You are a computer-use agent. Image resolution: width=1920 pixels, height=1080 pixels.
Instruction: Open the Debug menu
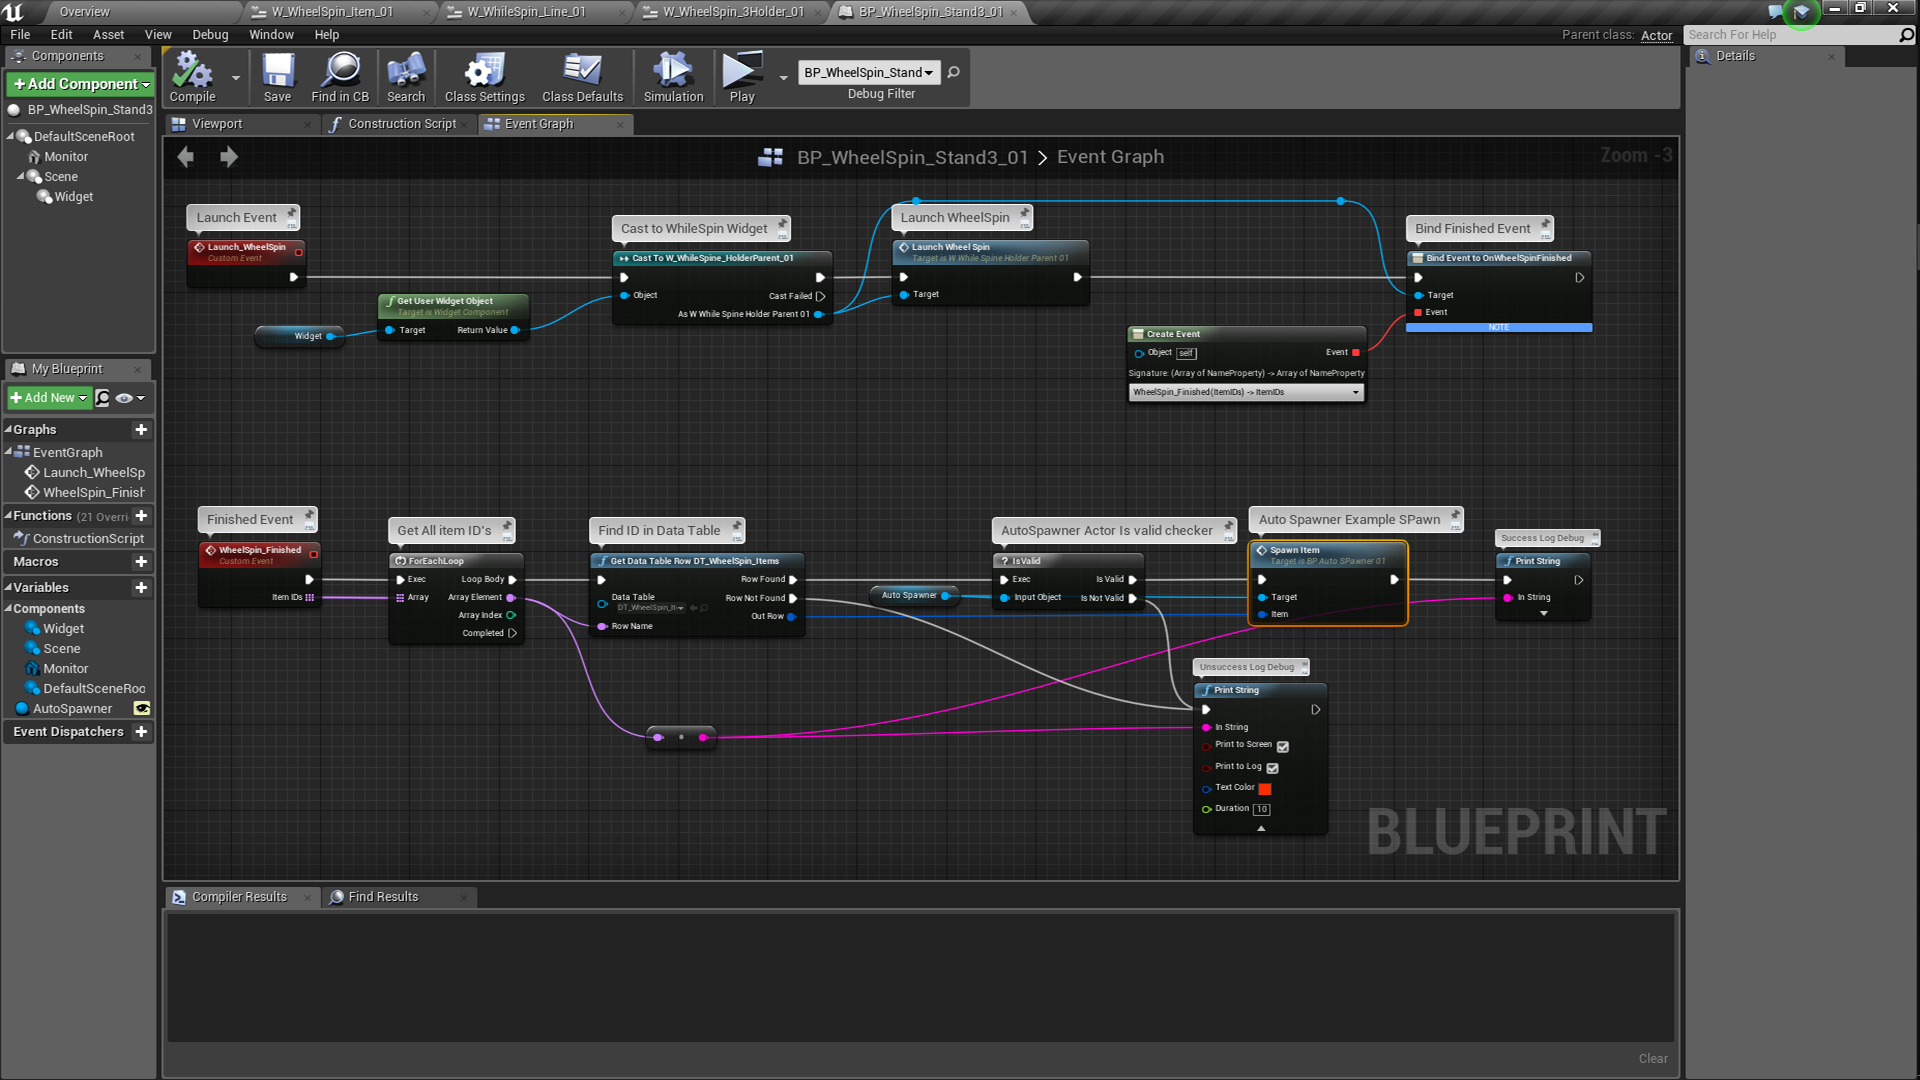pyautogui.click(x=210, y=34)
